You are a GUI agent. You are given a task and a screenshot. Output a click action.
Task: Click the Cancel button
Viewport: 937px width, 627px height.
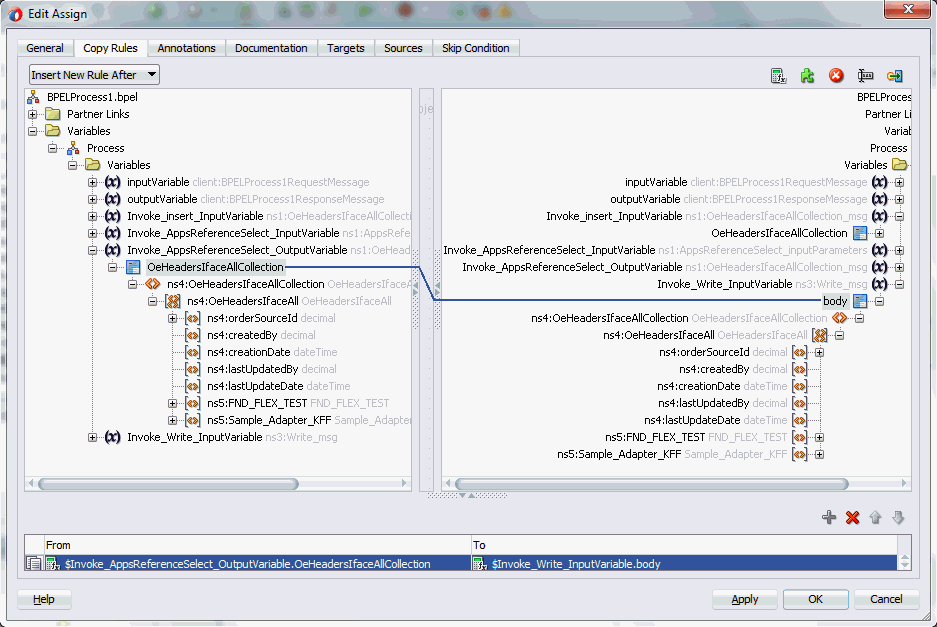(x=886, y=599)
